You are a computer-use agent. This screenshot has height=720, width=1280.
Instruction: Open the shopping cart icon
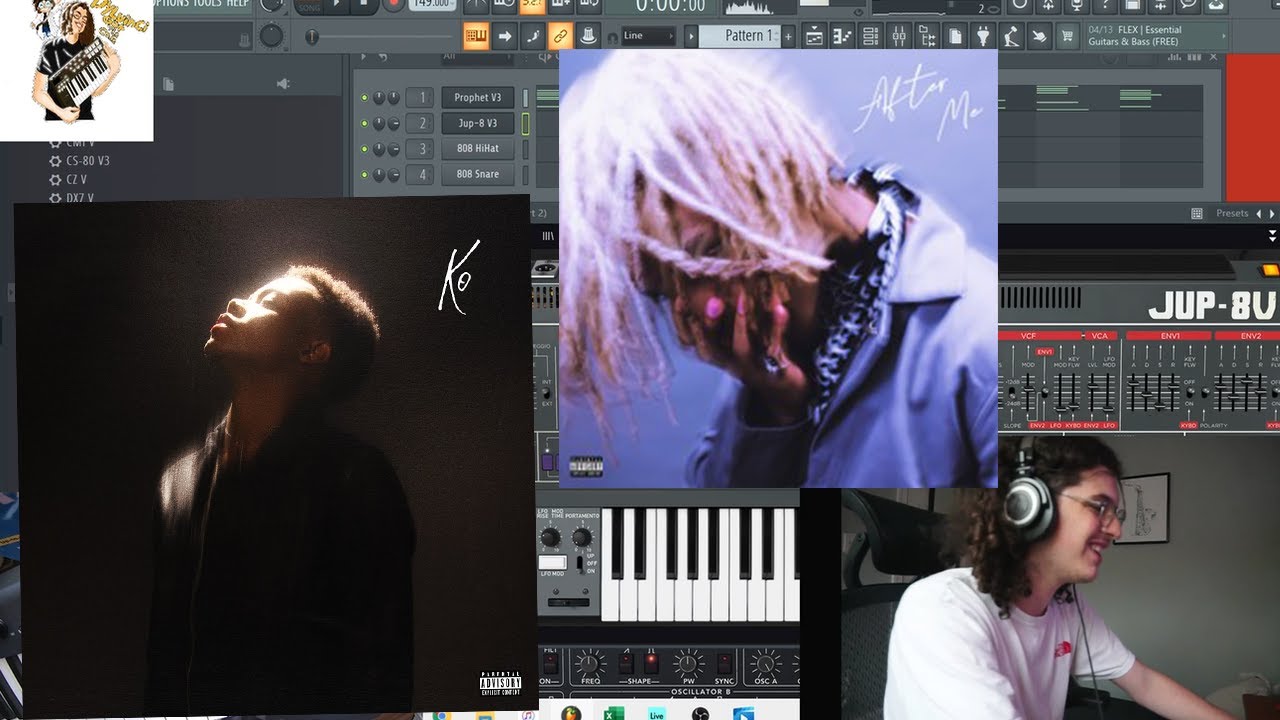[1068, 36]
